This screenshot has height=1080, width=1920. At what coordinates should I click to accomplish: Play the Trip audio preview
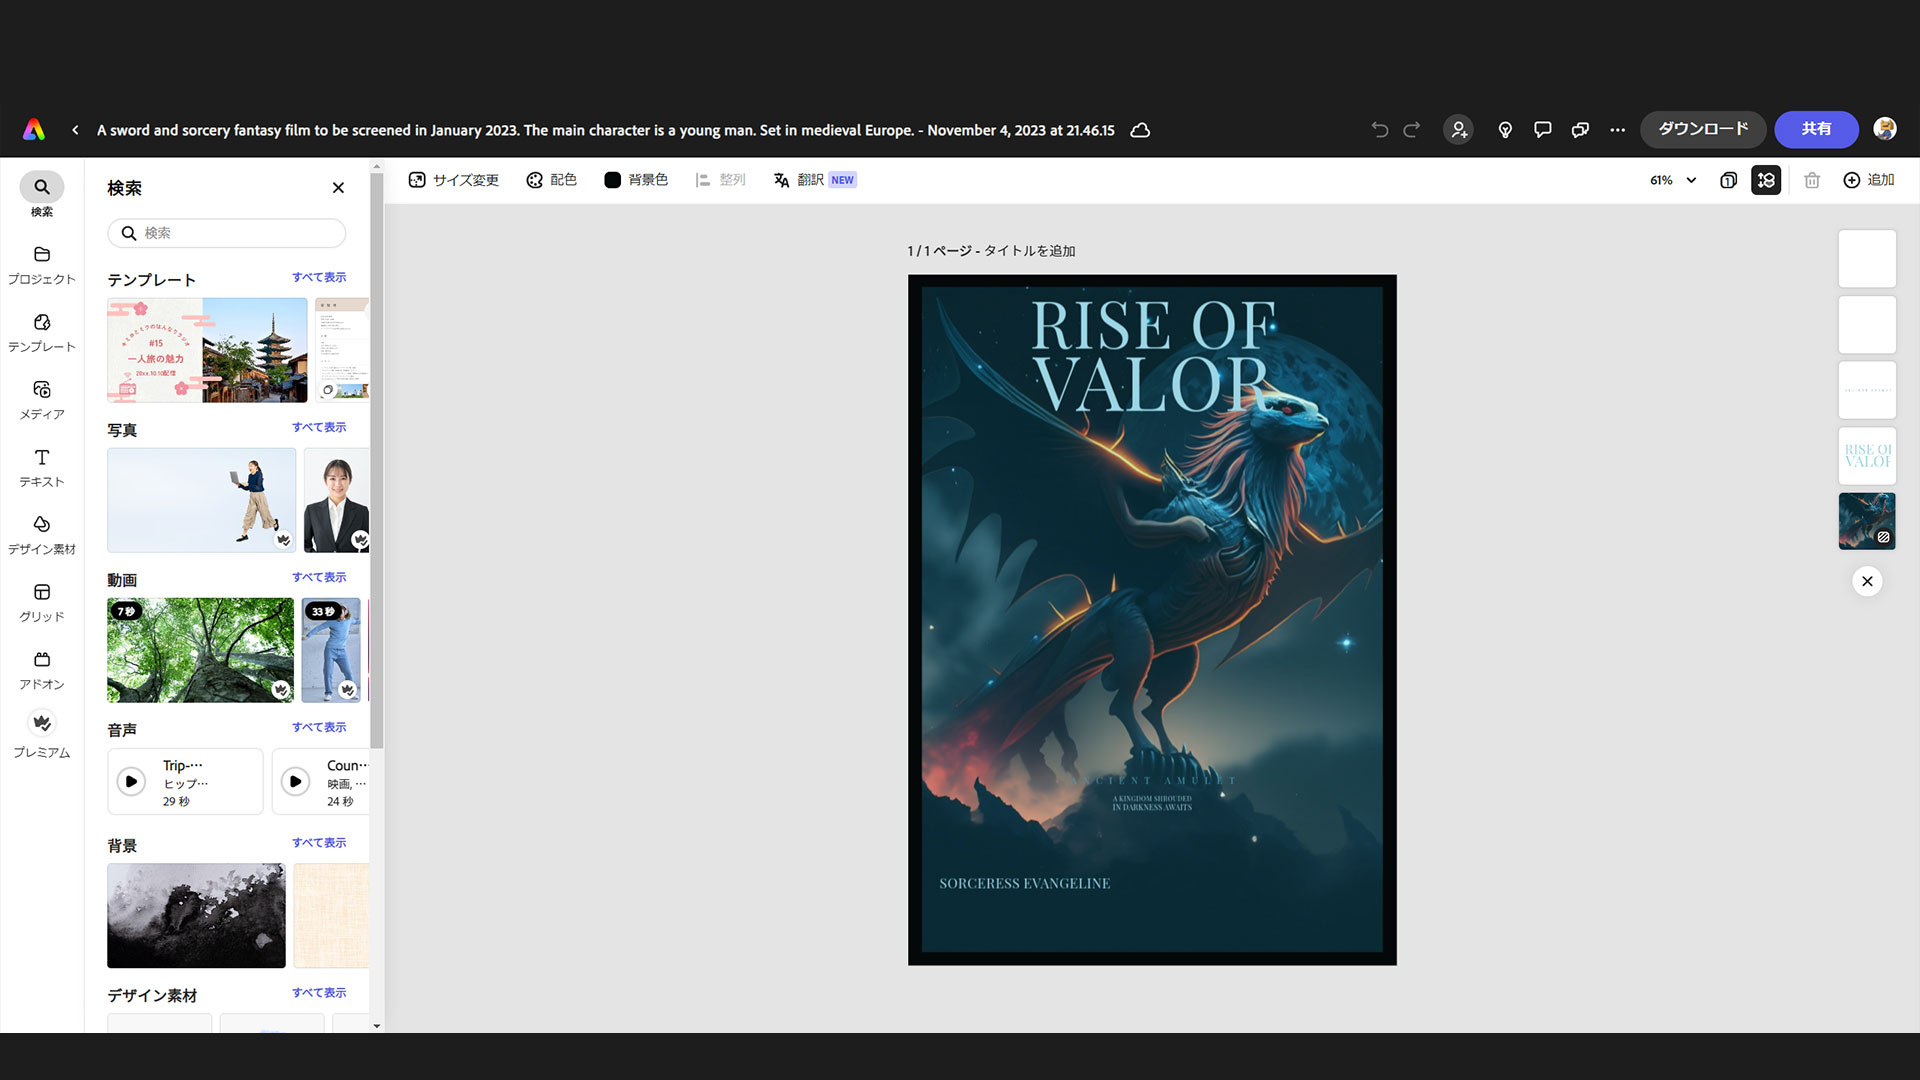point(131,781)
